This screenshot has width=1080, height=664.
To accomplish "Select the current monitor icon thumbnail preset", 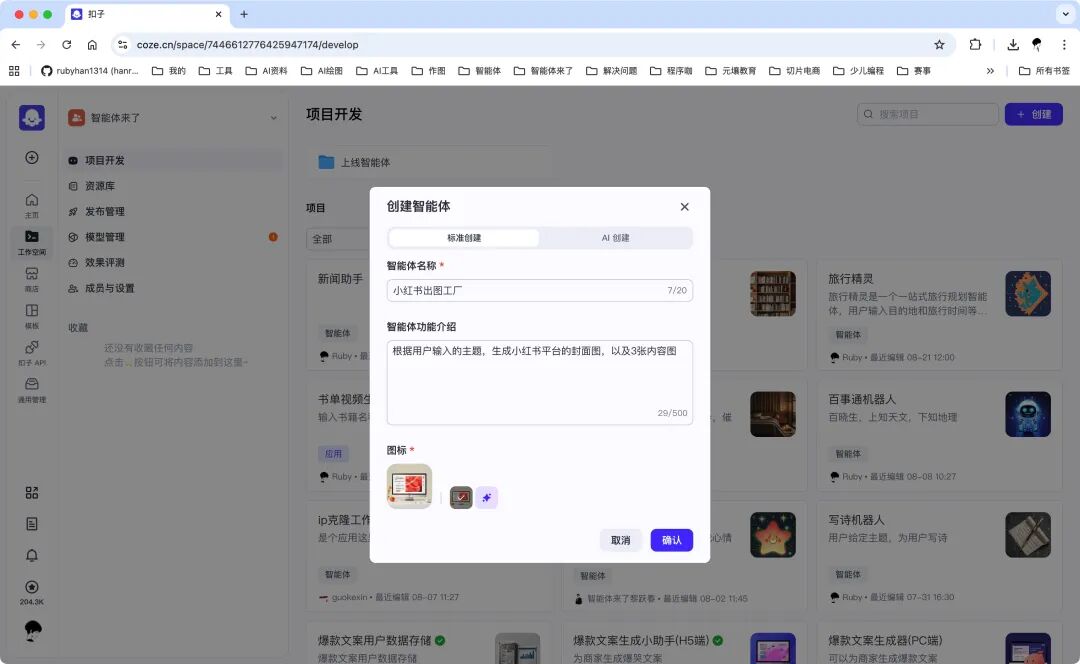I will [460, 496].
